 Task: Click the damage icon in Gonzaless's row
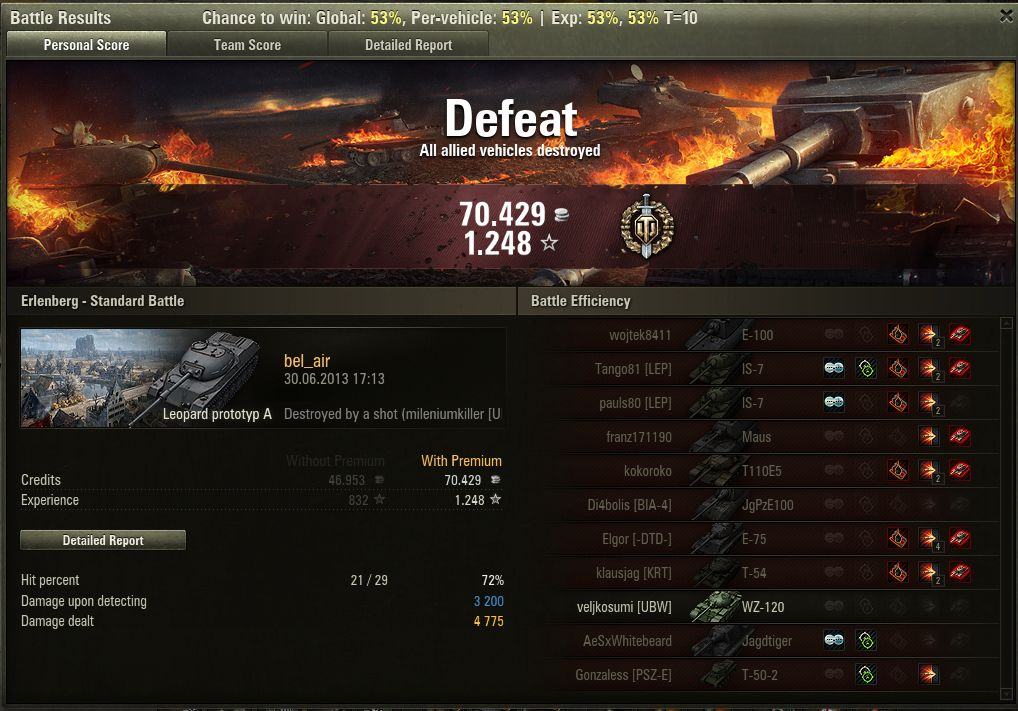(x=928, y=674)
